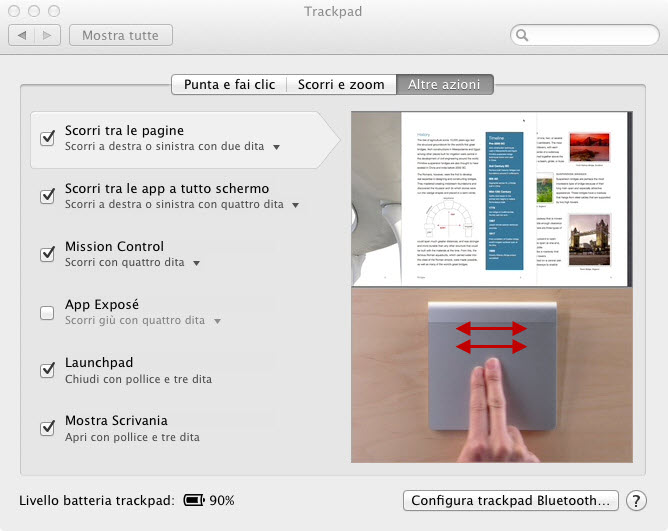Click the trackpad battery level icon
The image size is (668, 531).
pyautogui.click(x=193, y=500)
